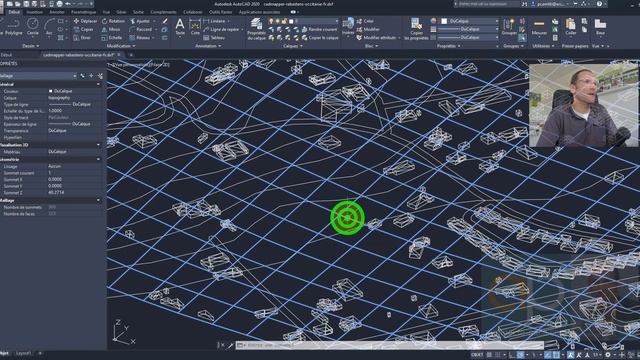This screenshot has height=360, width=640.
Task: Open a new drawing tab with plus
Action: 131,55
